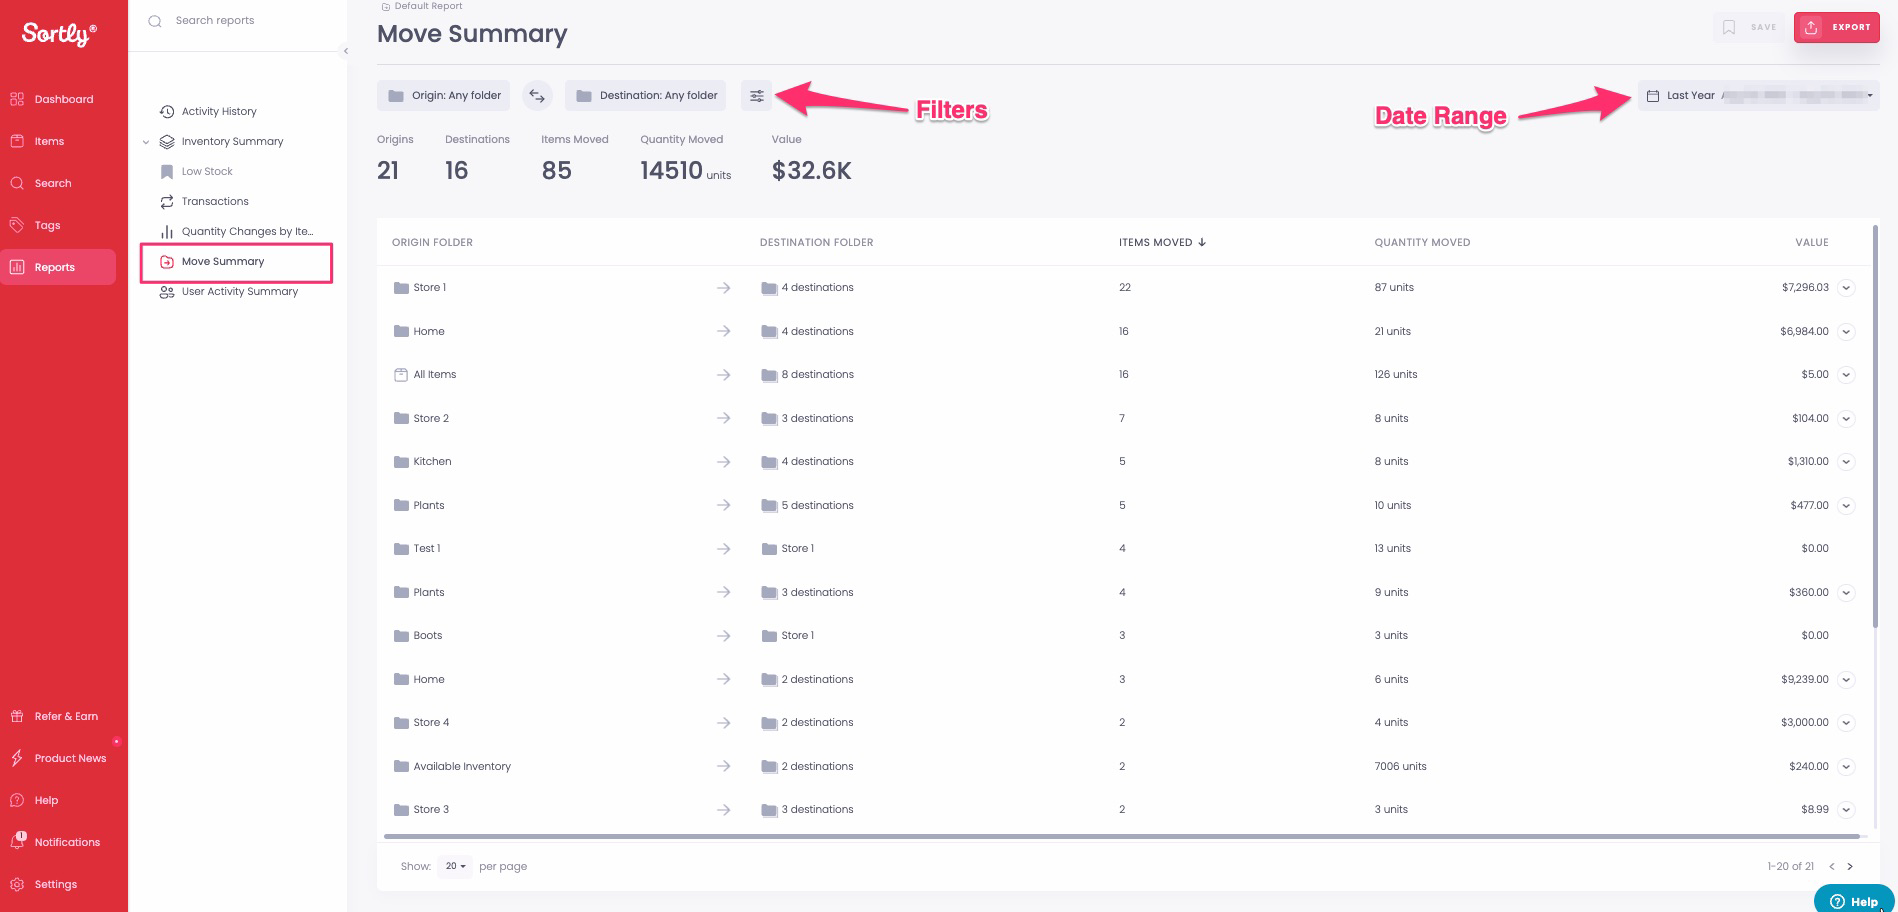Collapse the Inventory Summary tree item
Viewport: 1898px width, 912px height.
pos(146,142)
